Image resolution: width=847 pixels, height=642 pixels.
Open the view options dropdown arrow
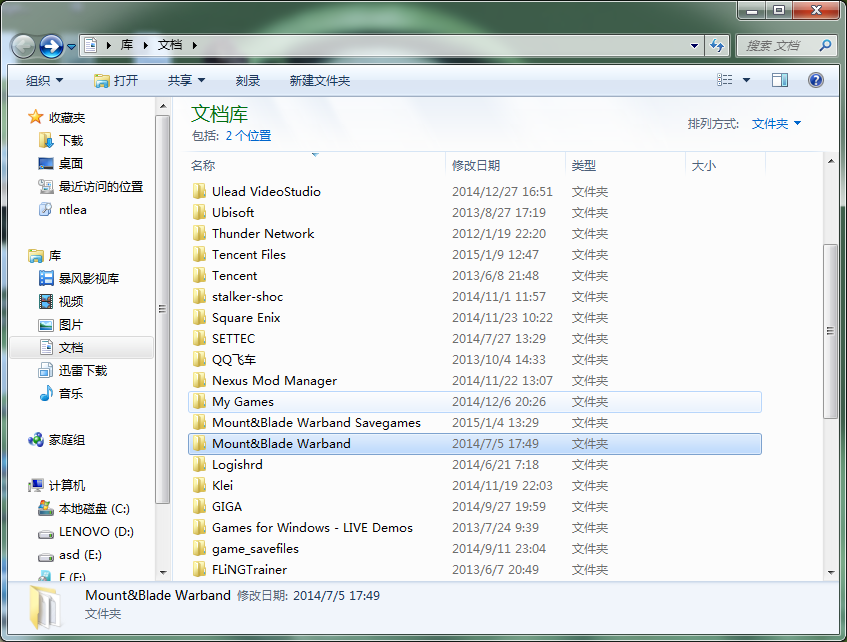[747, 80]
